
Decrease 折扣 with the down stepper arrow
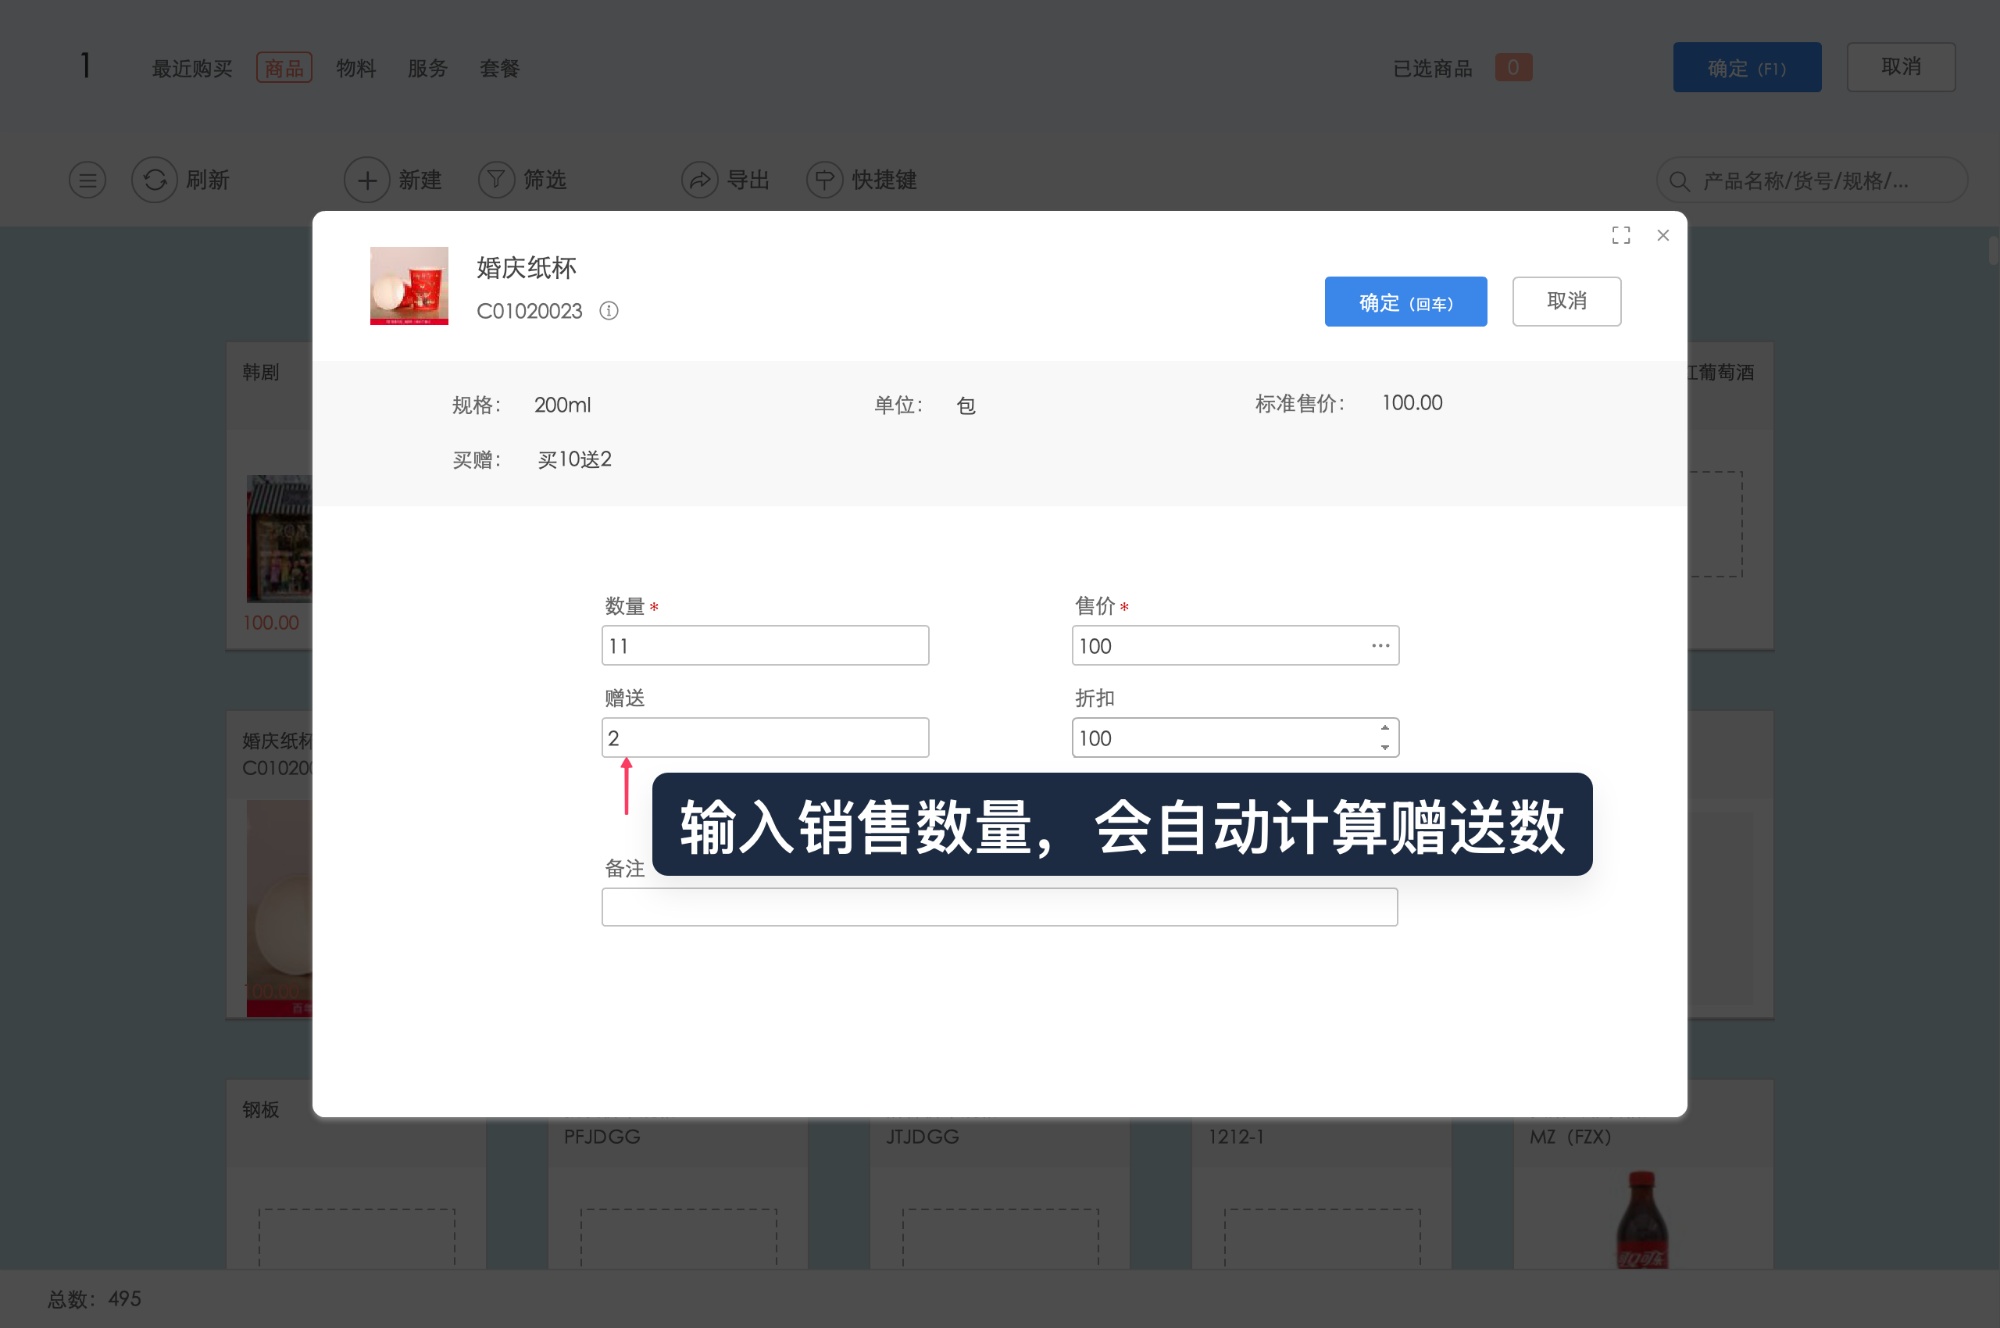click(x=1383, y=746)
